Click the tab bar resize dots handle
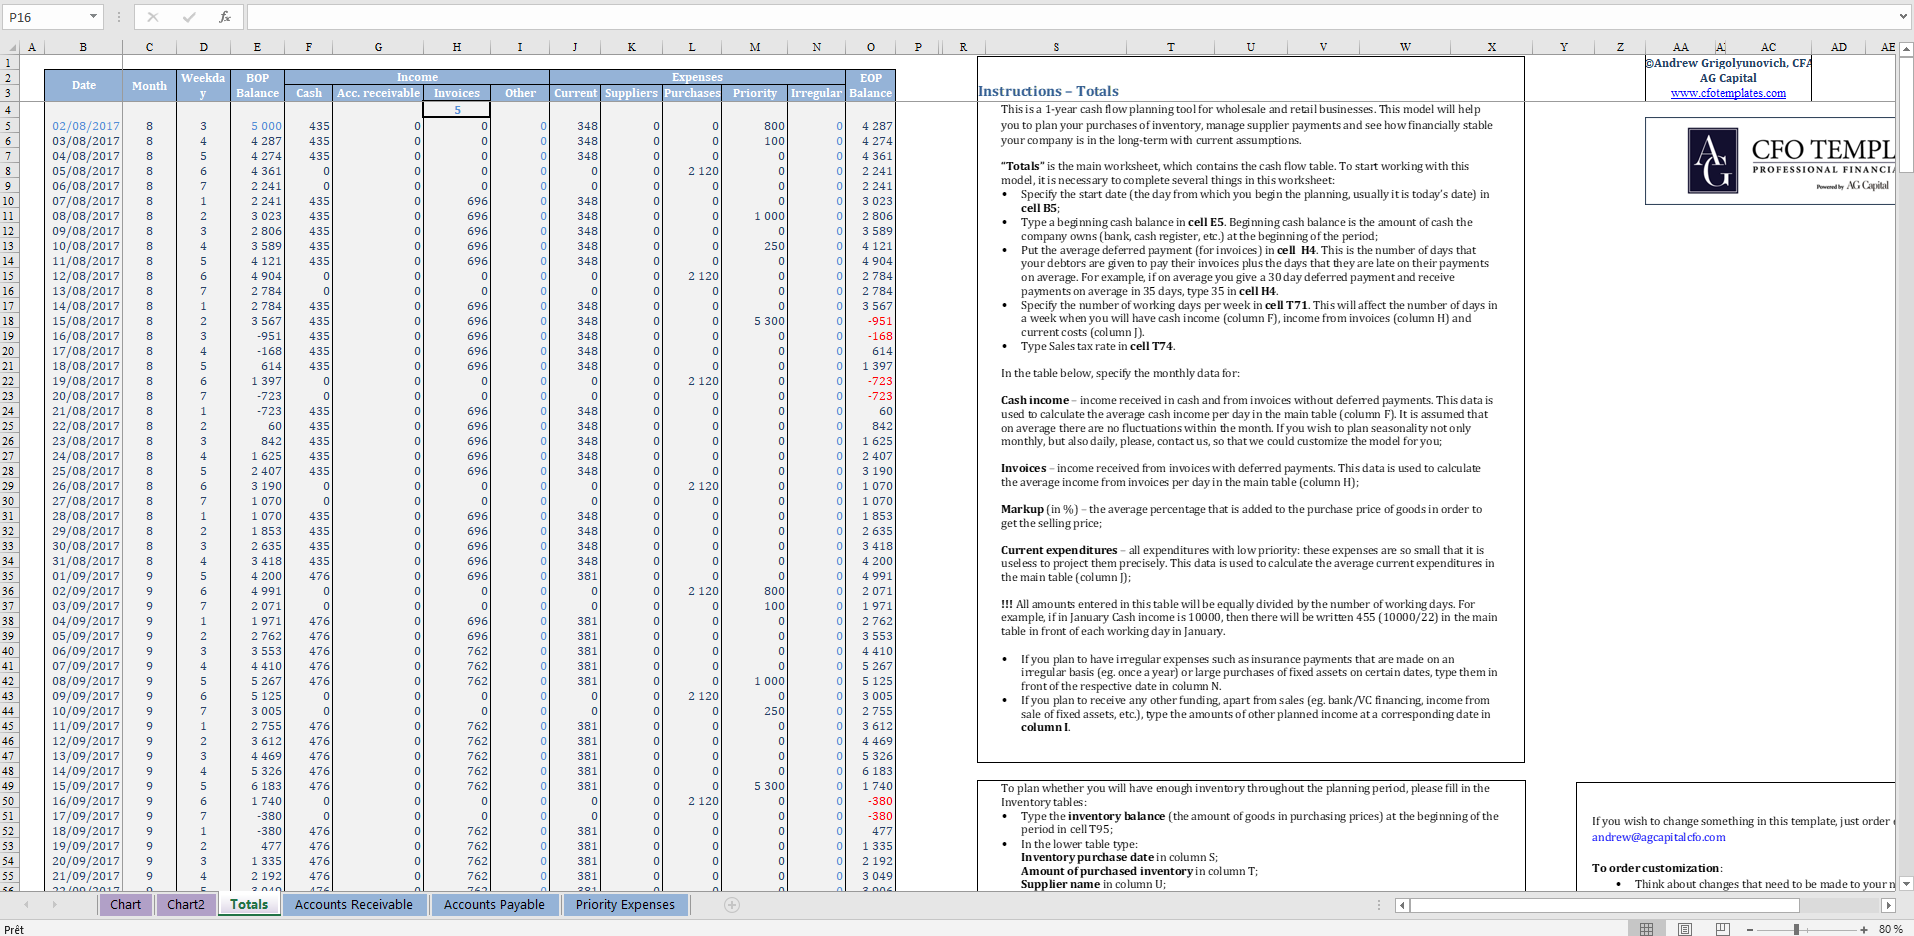The height and width of the screenshot is (936, 1914). [1379, 905]
